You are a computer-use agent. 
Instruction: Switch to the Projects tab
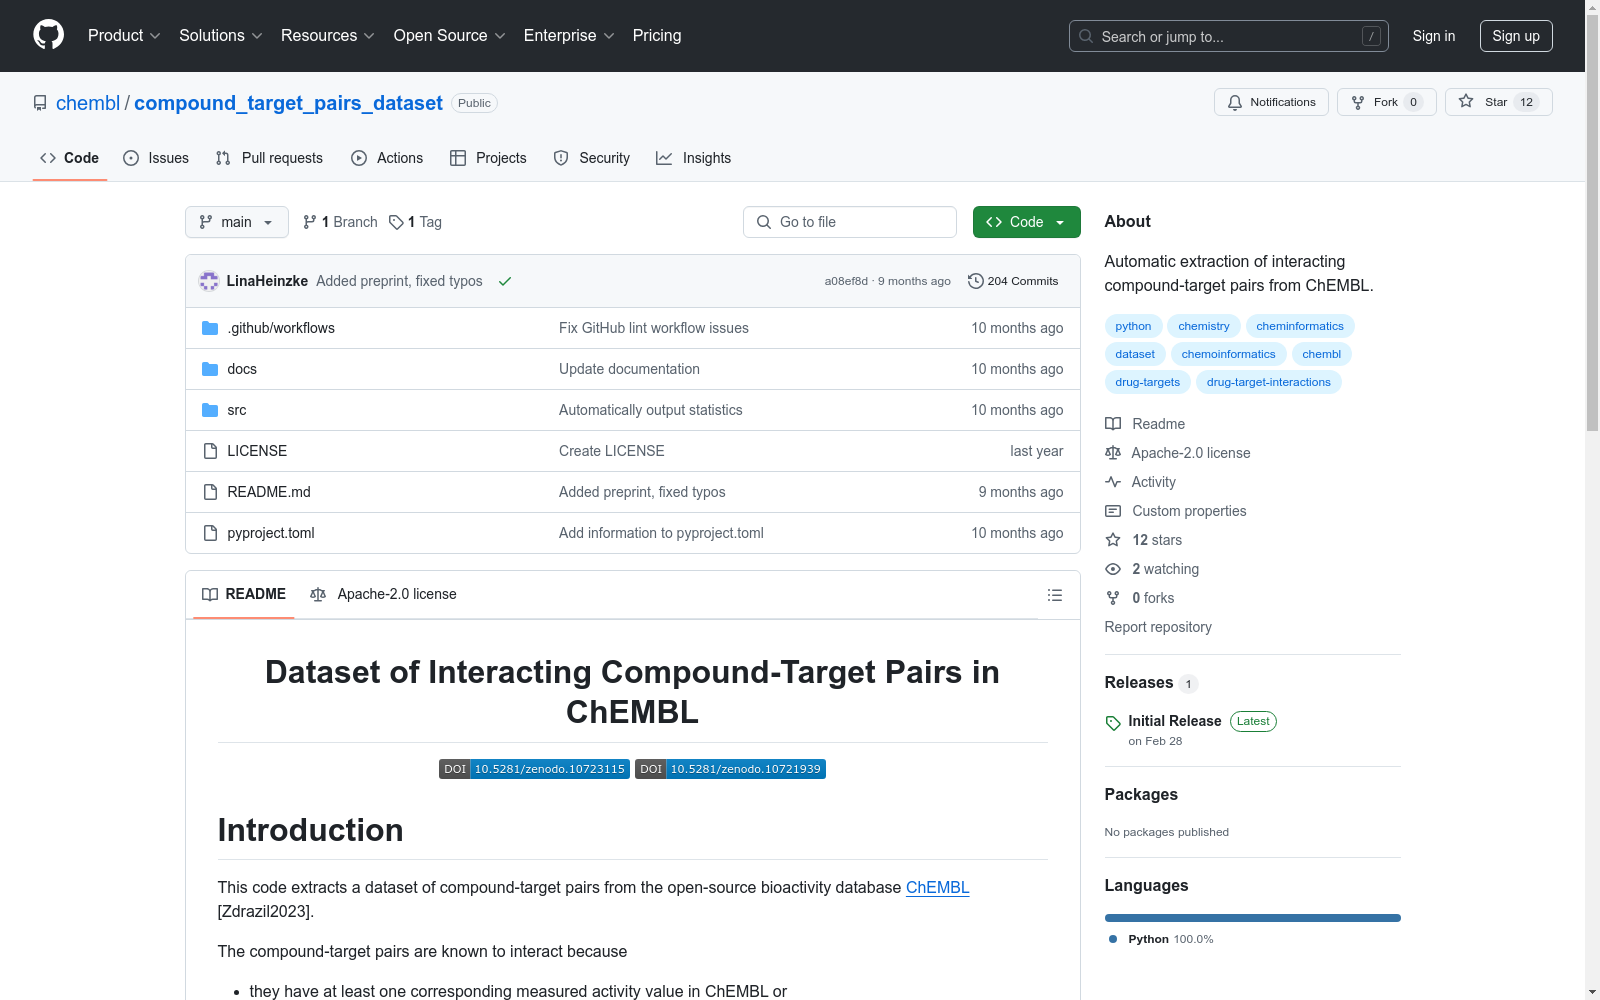[488, 158]
